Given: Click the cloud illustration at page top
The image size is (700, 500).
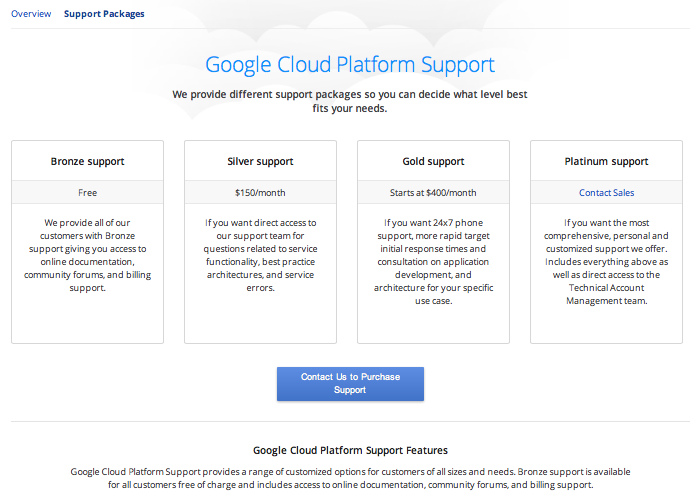Looking at the screenshot, I should point(350,22).
